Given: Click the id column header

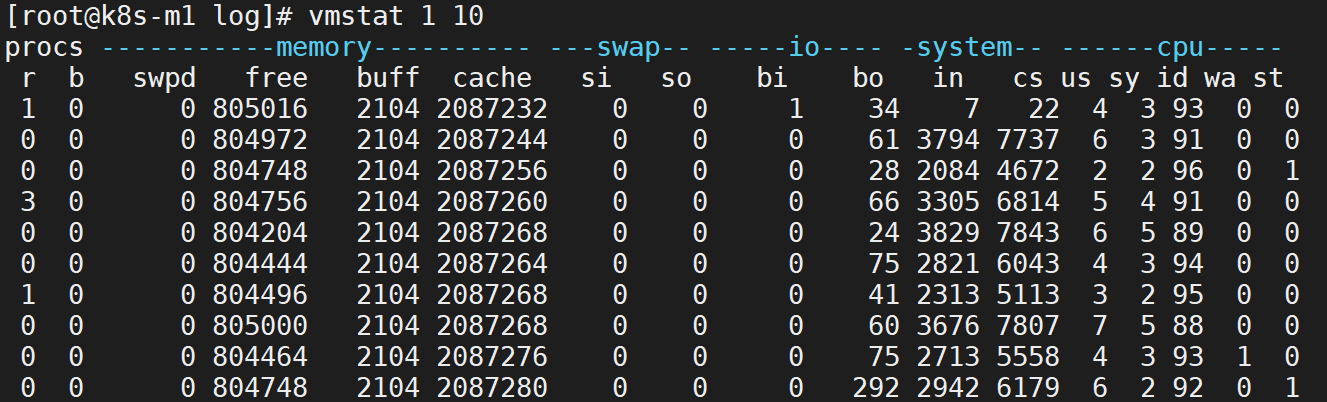Looking at the screenshot, I should point(1172,78).
